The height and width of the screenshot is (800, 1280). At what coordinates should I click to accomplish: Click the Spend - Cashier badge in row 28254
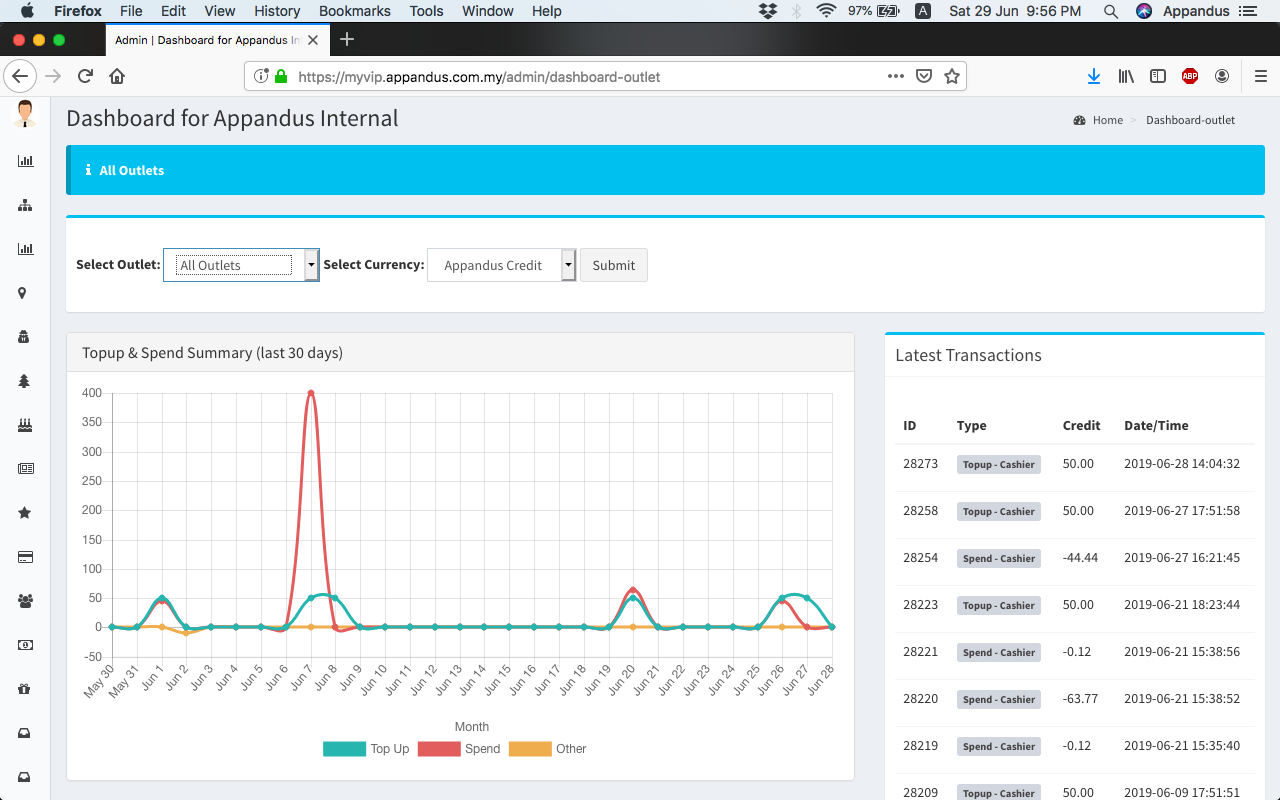click(x=999, y=558)
